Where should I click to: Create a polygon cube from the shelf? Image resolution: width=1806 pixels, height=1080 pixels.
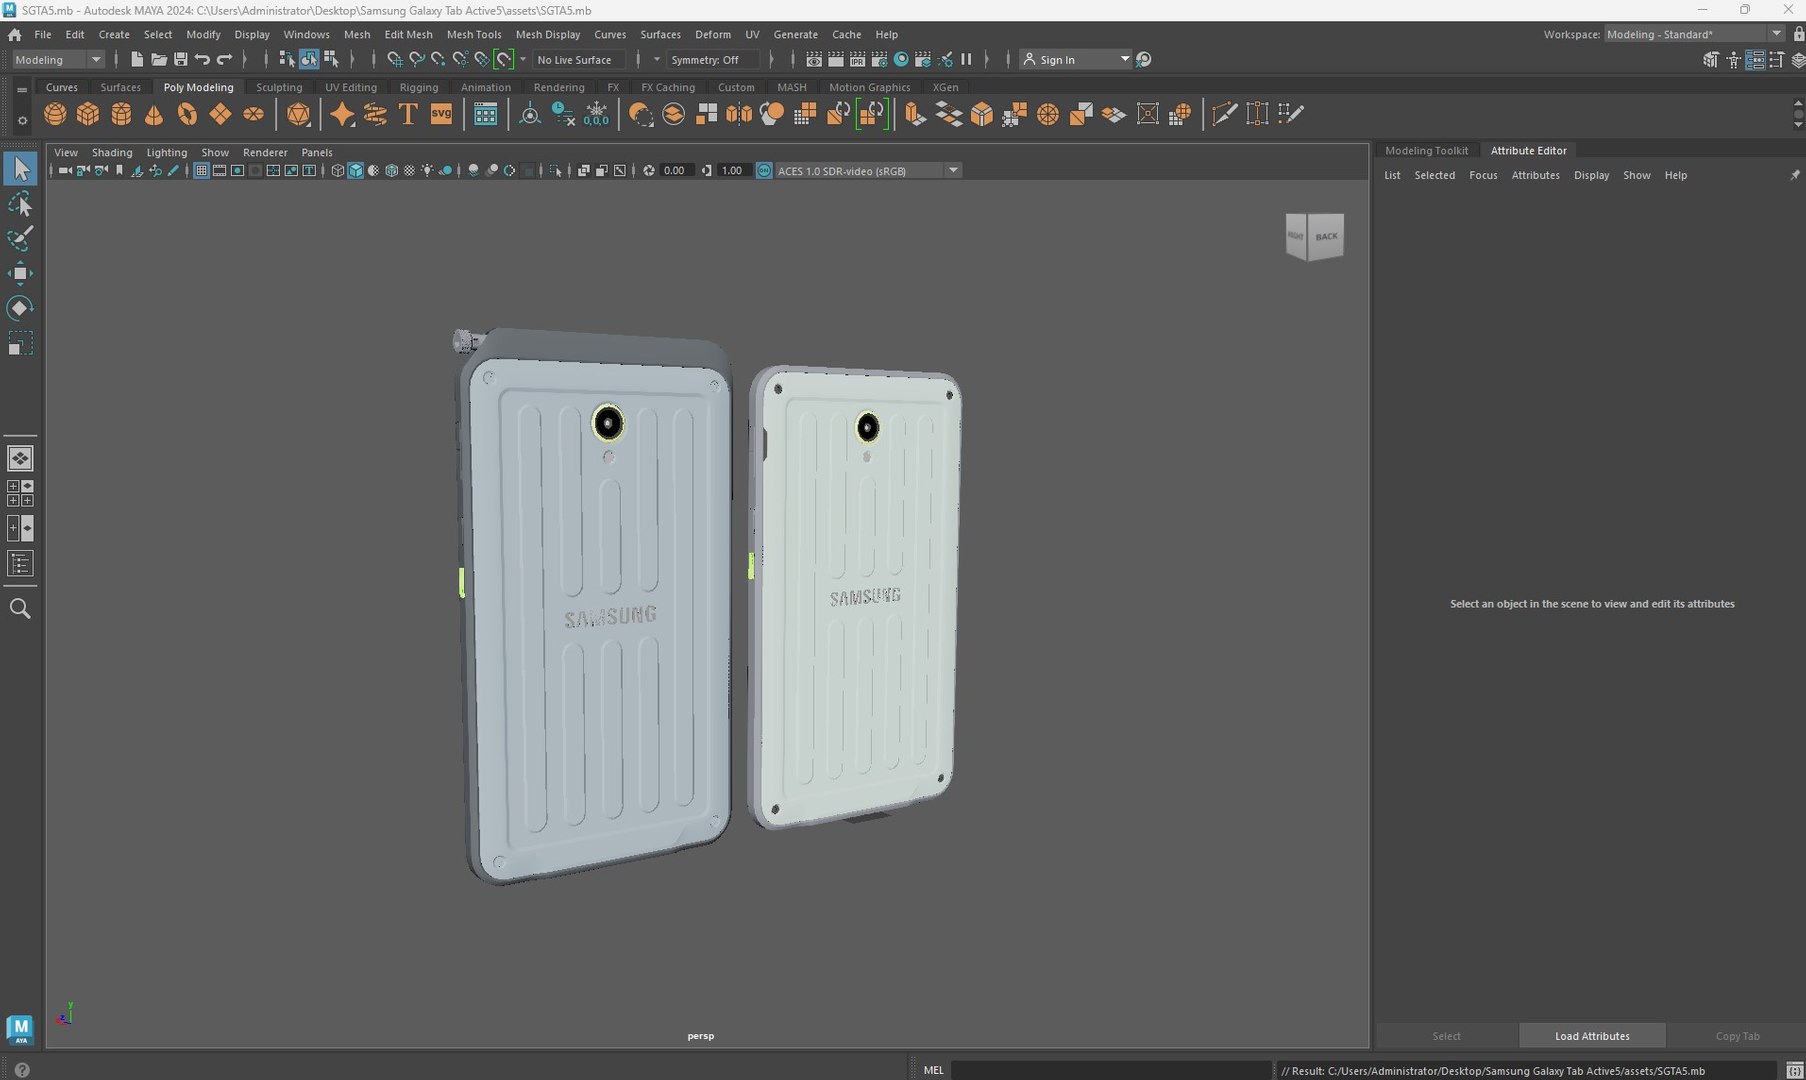[x=88, y=114]
